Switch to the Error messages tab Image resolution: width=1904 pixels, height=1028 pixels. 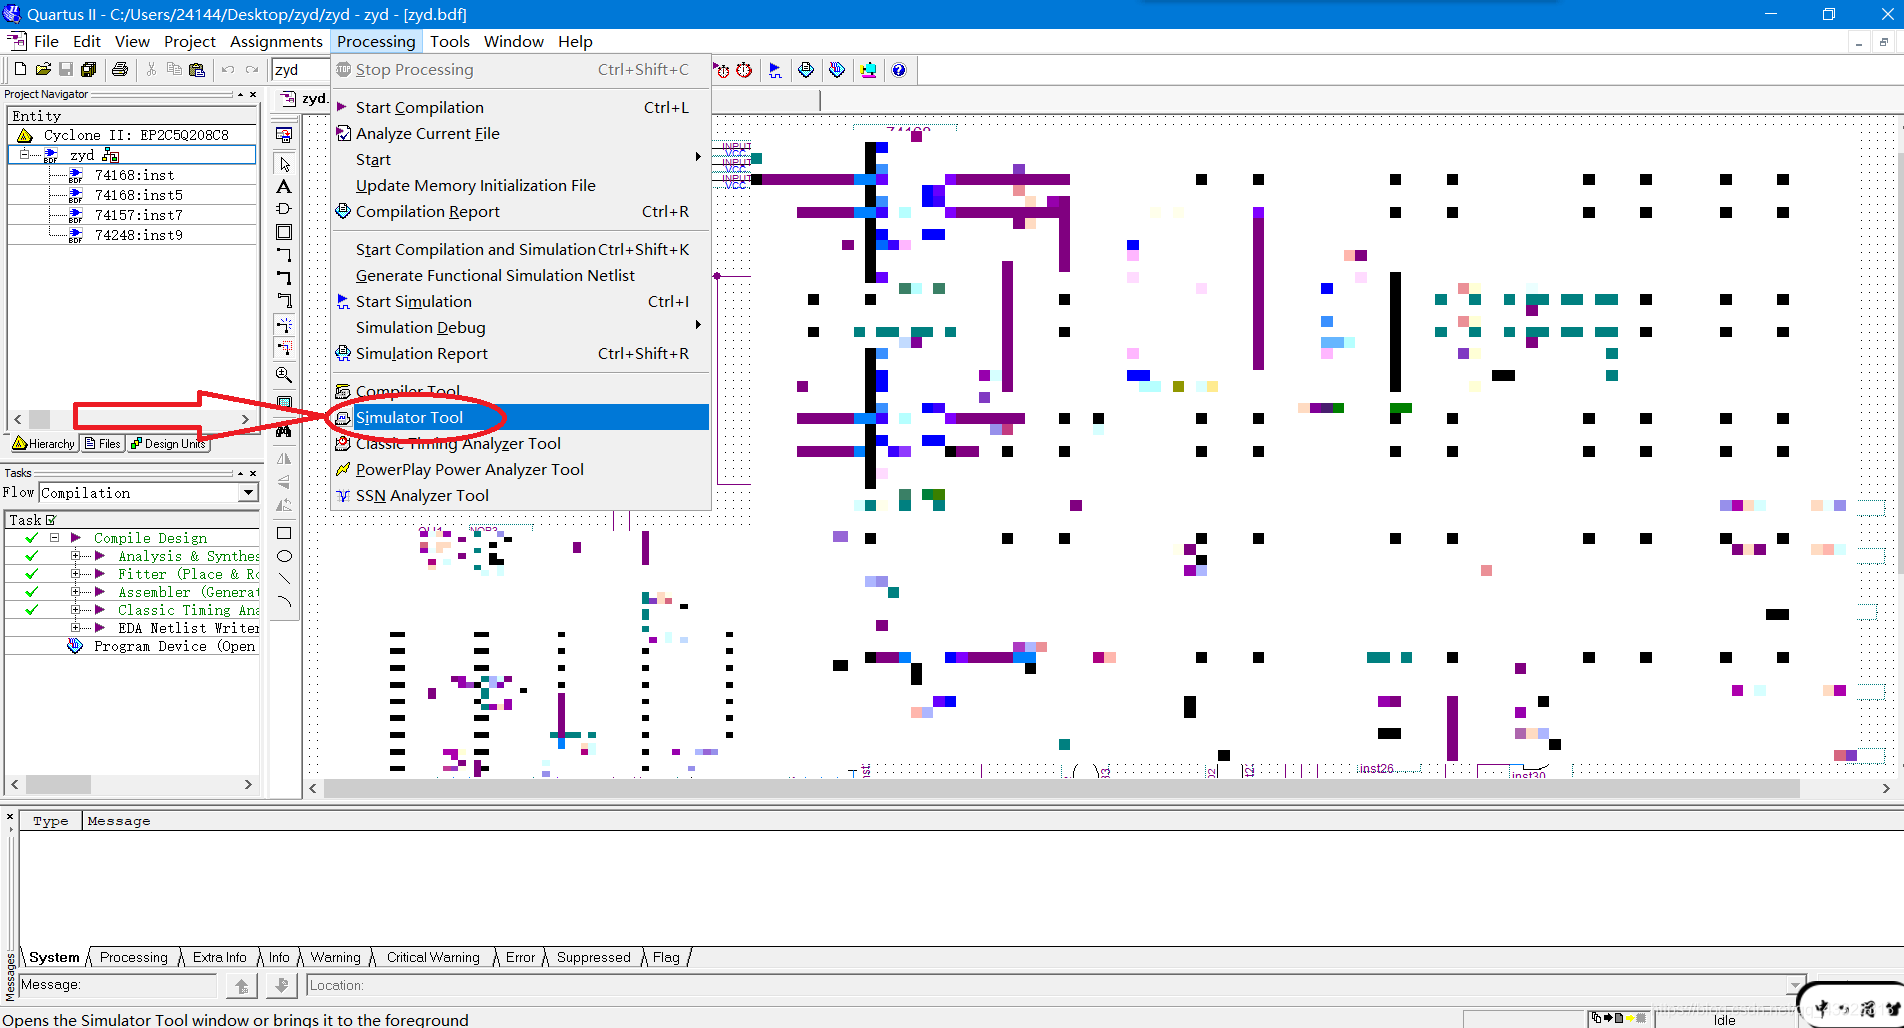(520, 957)
